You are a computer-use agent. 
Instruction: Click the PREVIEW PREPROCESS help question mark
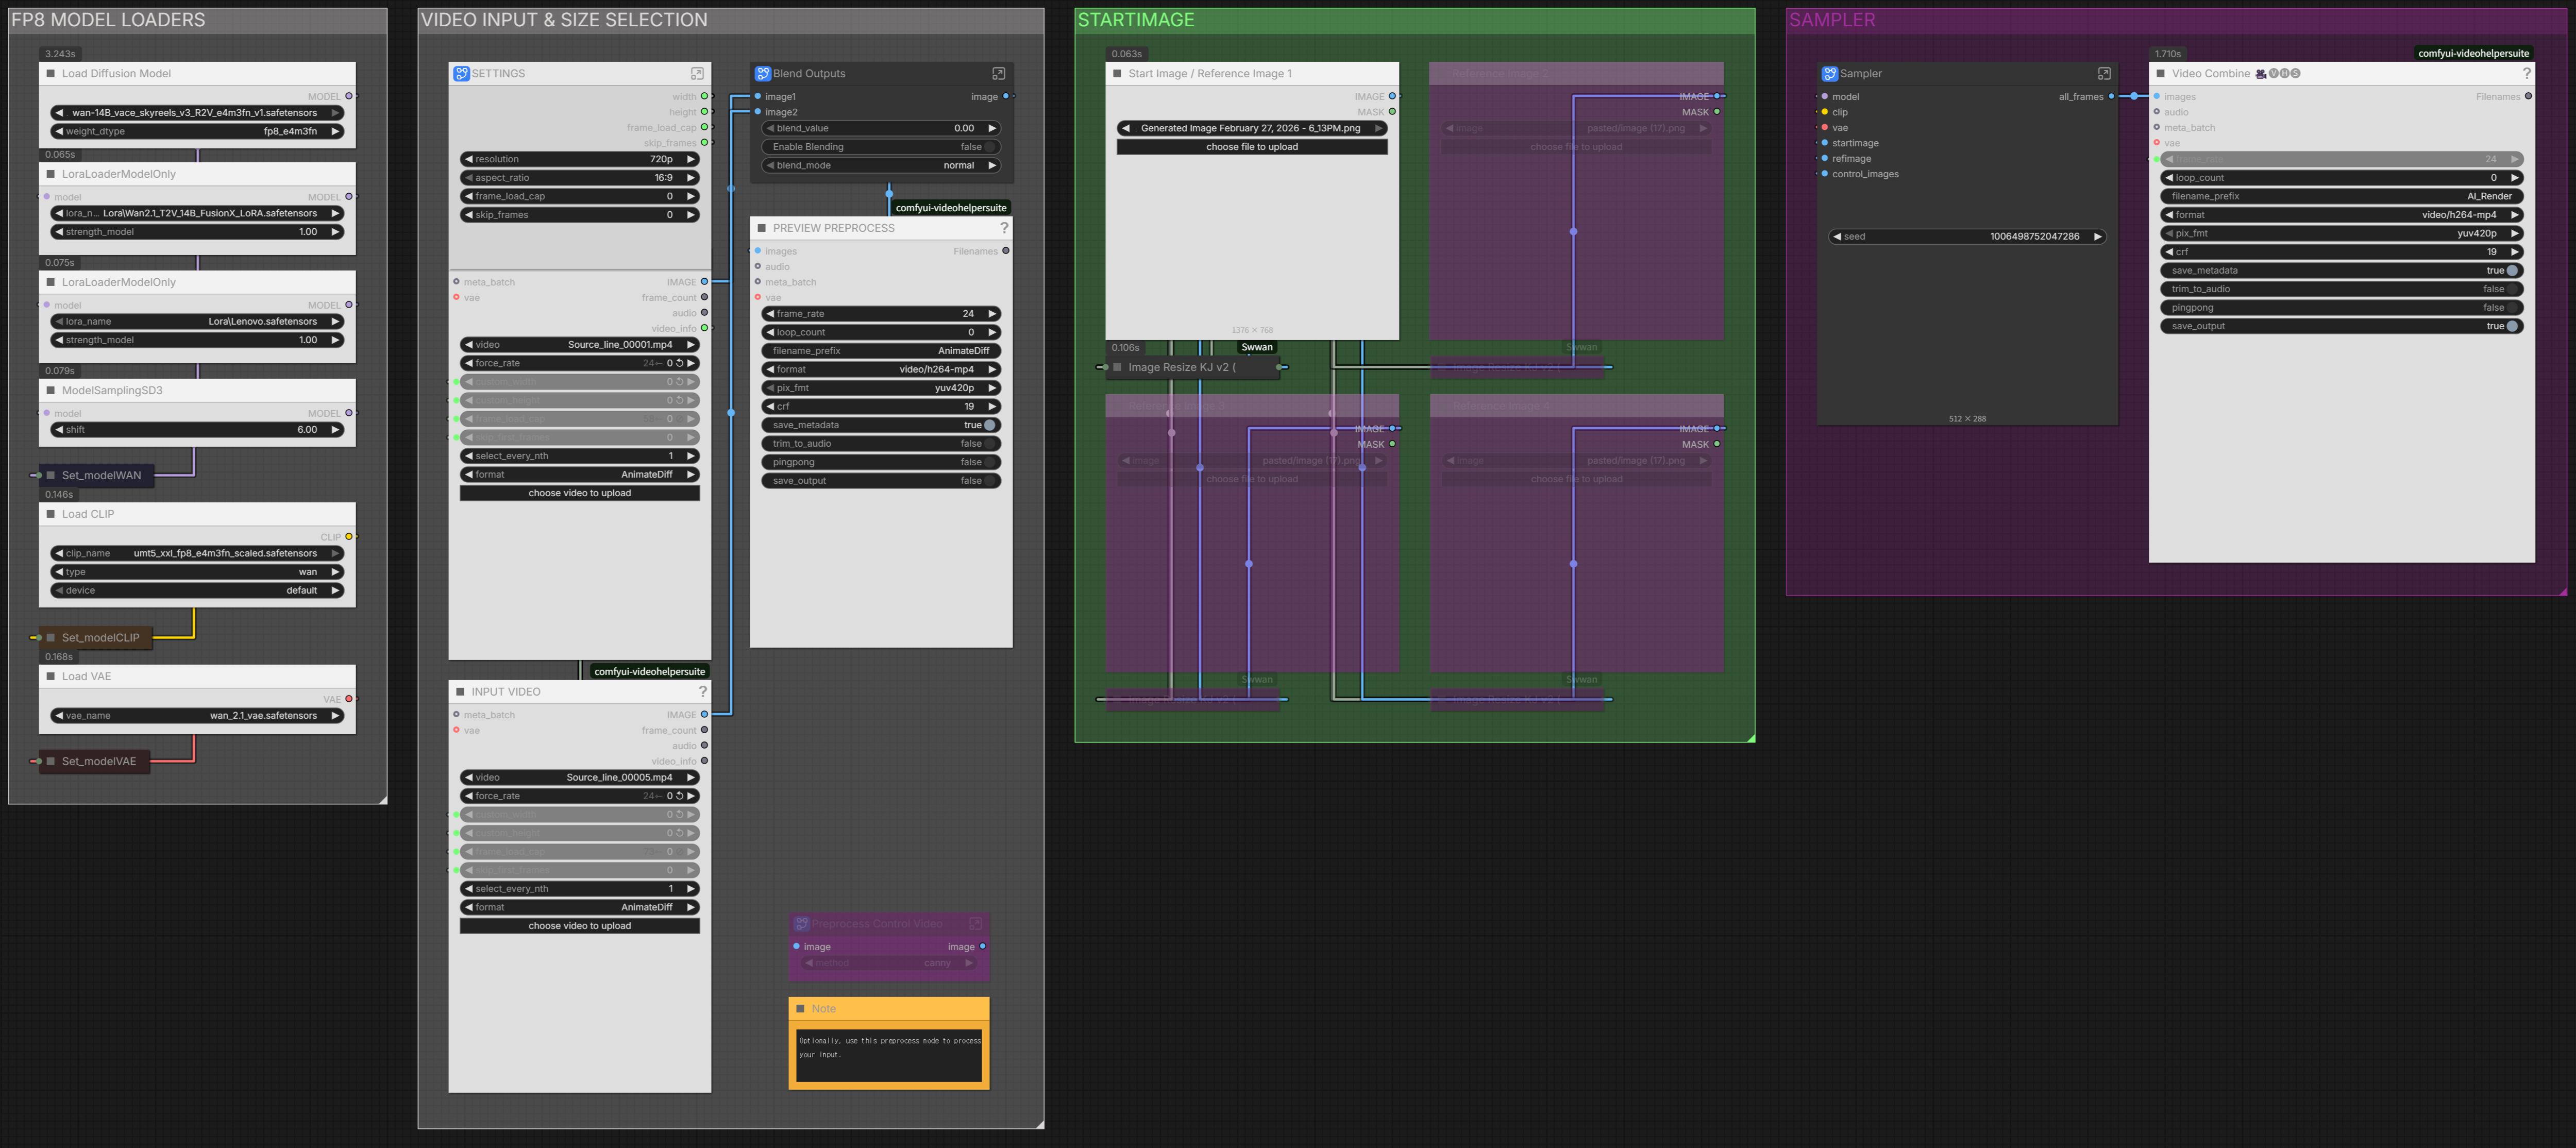[1004, 228]
